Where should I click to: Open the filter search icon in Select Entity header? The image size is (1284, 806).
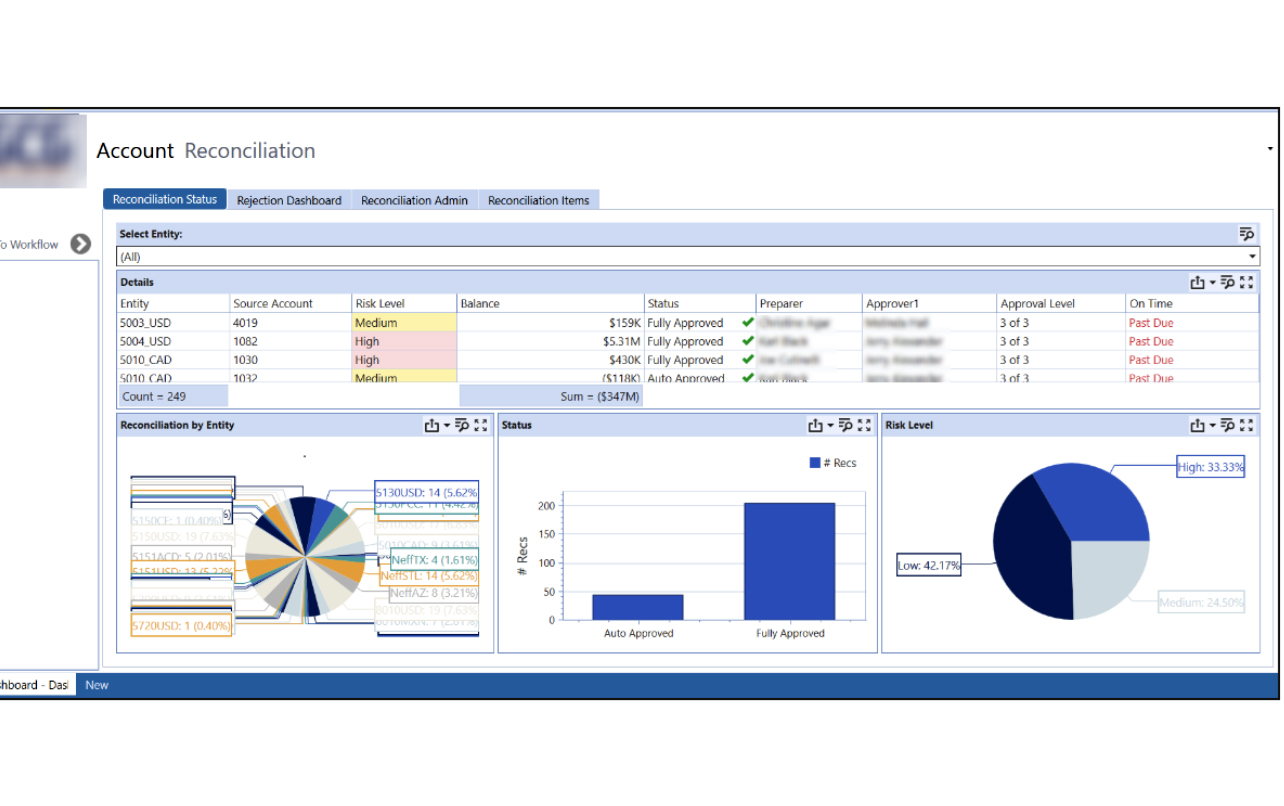[1246, 234]
